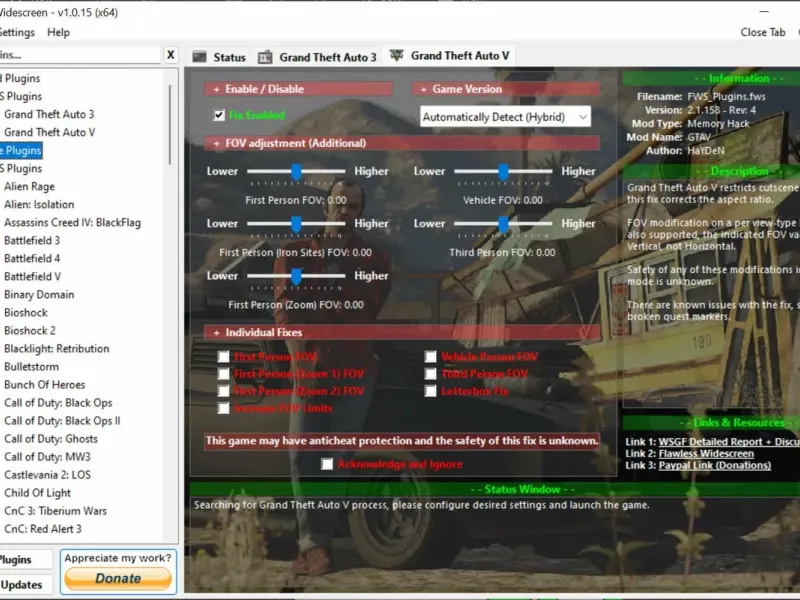Select Binary Domain plugin
Screen dimensions: 800x600
click(x=39, y=294)
